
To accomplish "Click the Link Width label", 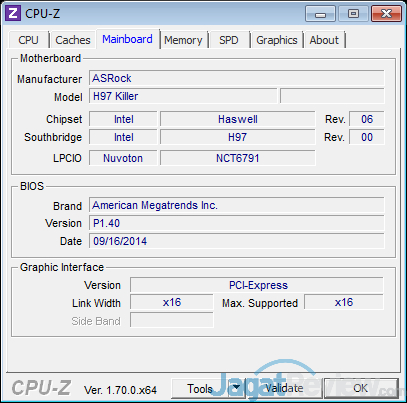I will pyautogui.click(x=96, y=303).
